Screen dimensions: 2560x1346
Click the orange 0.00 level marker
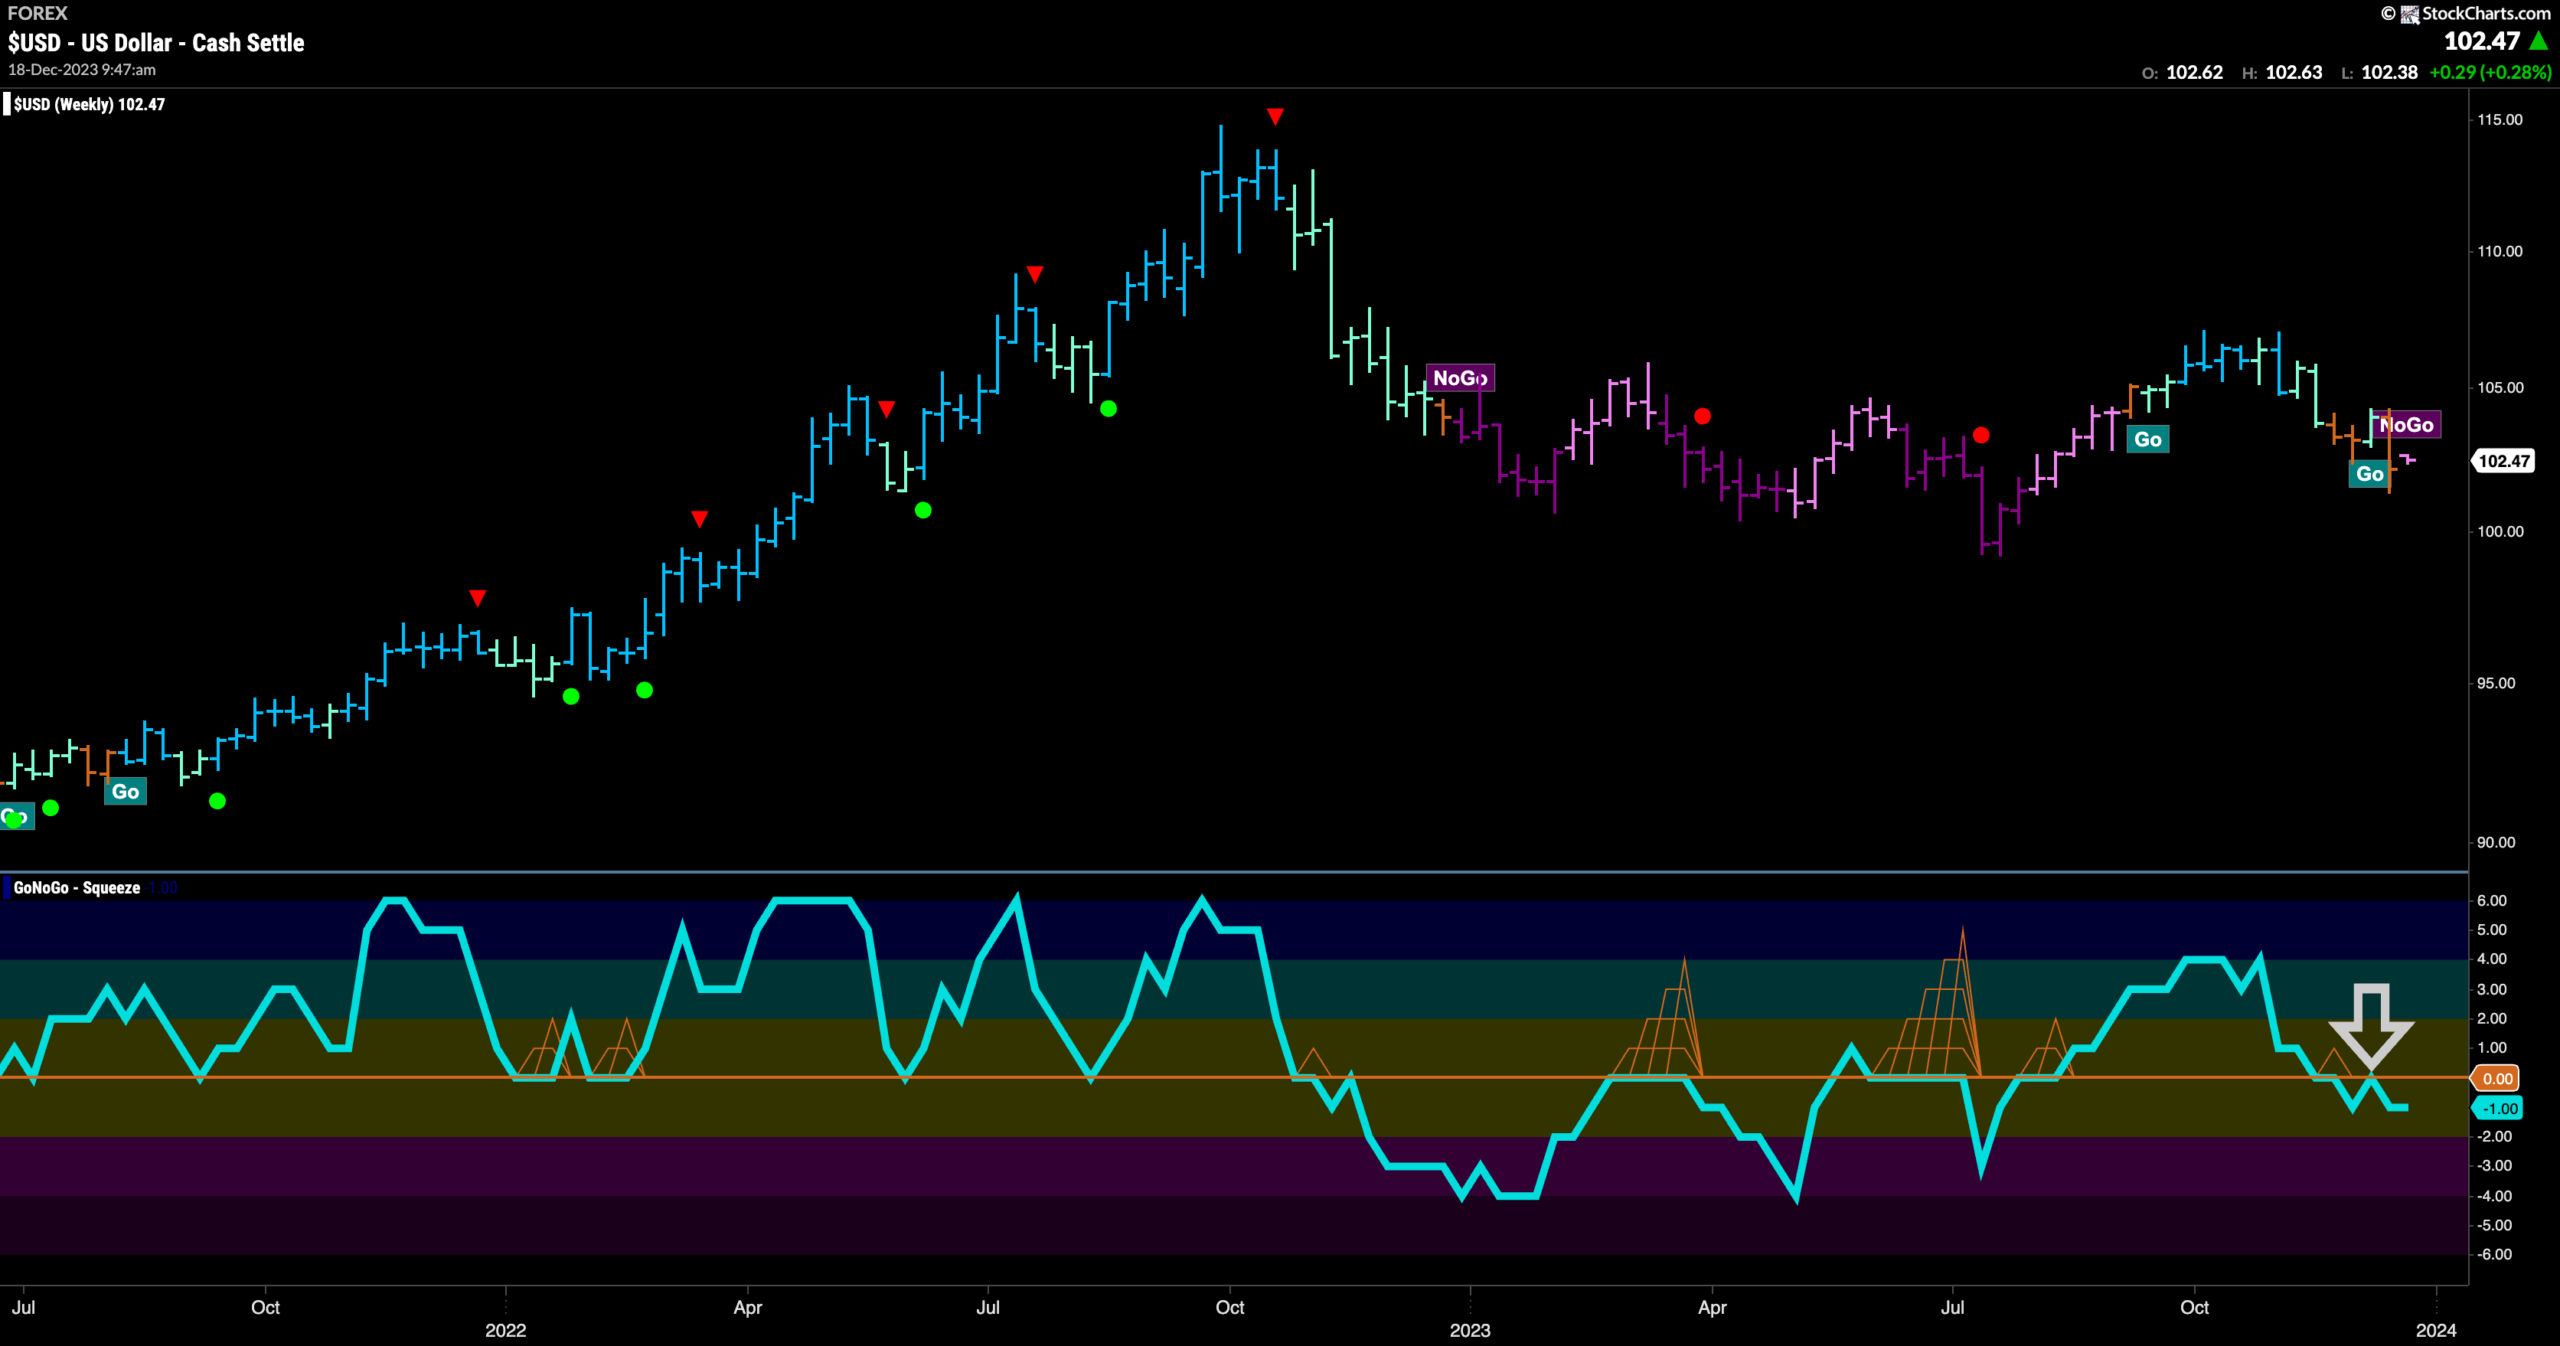(2497, 1078)
